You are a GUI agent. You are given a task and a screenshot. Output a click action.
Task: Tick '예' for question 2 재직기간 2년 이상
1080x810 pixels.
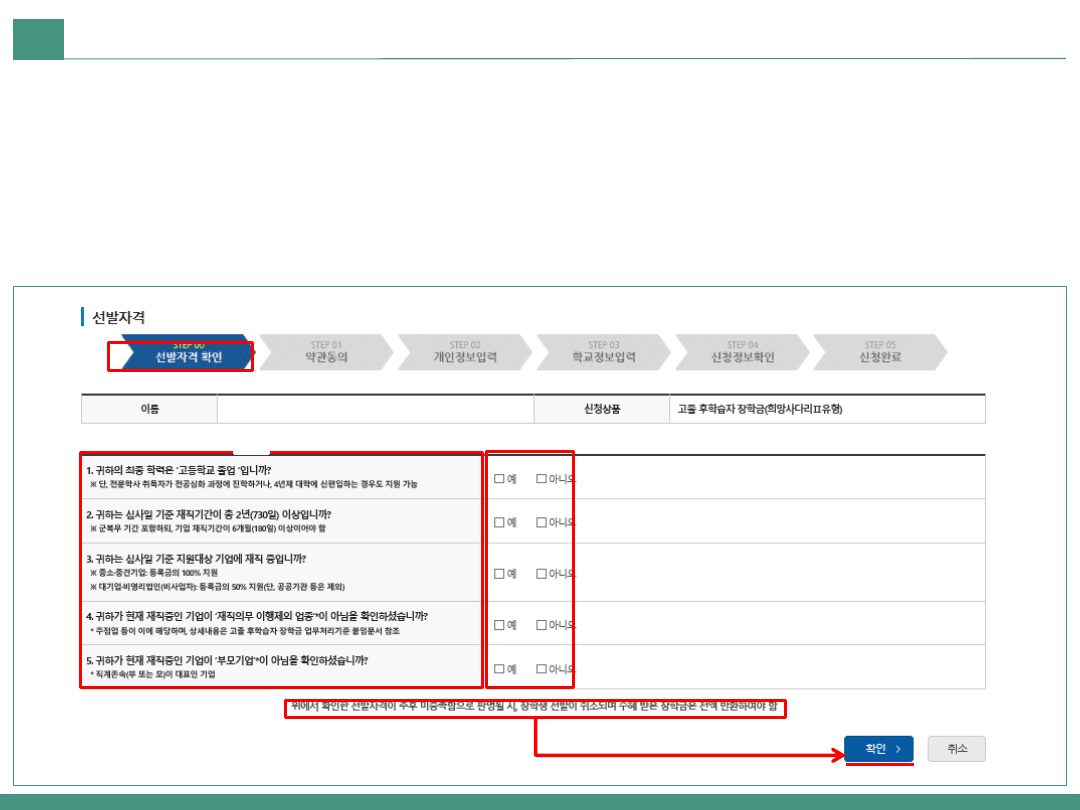[x=499, y=522]
